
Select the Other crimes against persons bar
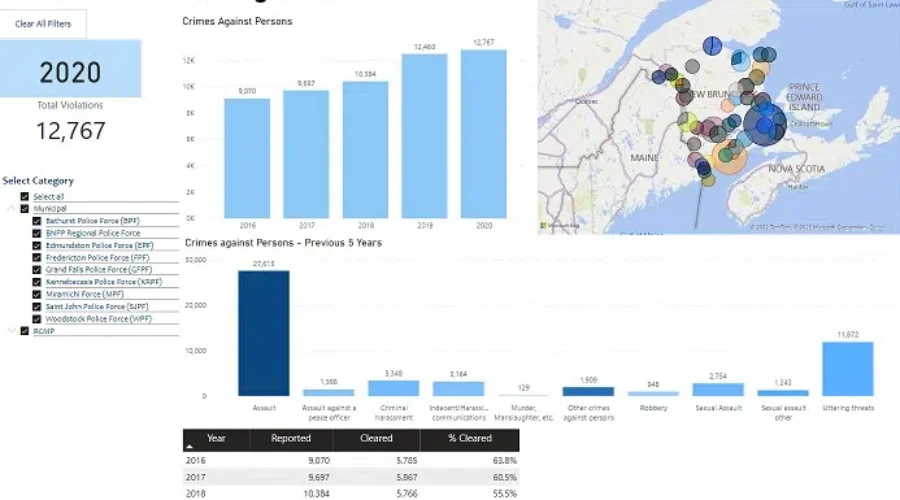coord(588,392)
